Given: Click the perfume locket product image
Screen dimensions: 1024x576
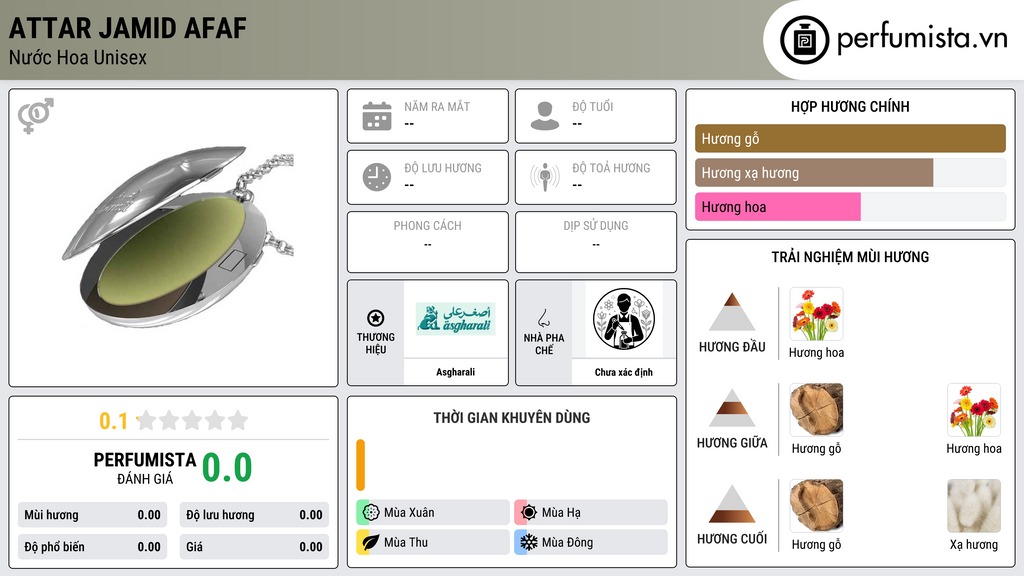Looking at the screenshot, I should coord(180,236).
